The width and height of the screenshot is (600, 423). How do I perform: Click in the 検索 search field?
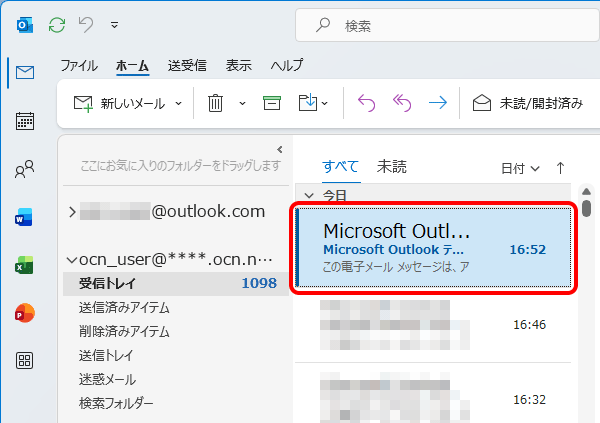click(447, 25)
